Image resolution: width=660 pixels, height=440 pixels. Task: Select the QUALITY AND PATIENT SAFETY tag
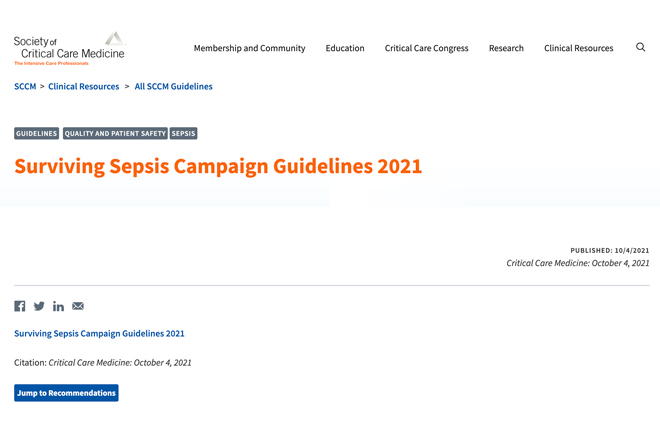click(115, 133)
